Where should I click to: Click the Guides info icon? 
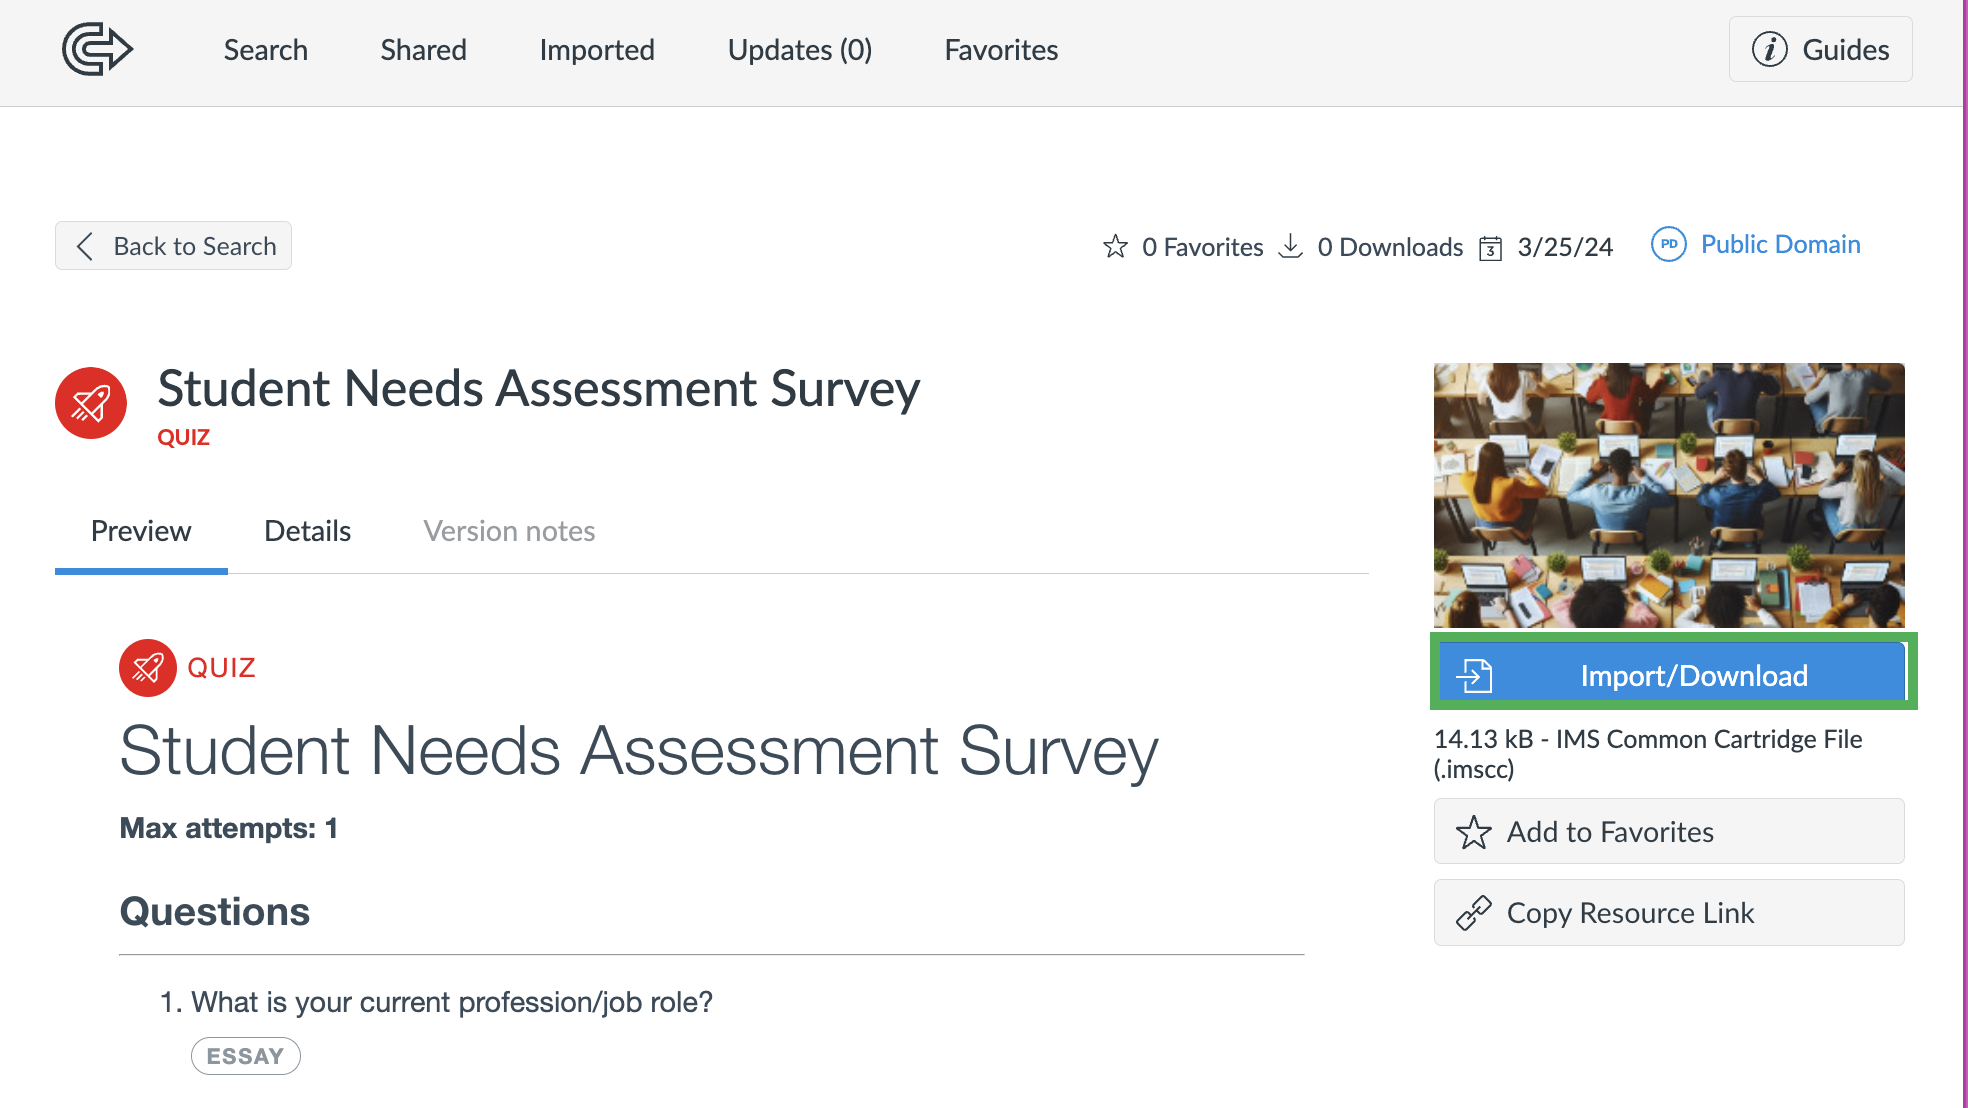click(x=1769, y=49)
